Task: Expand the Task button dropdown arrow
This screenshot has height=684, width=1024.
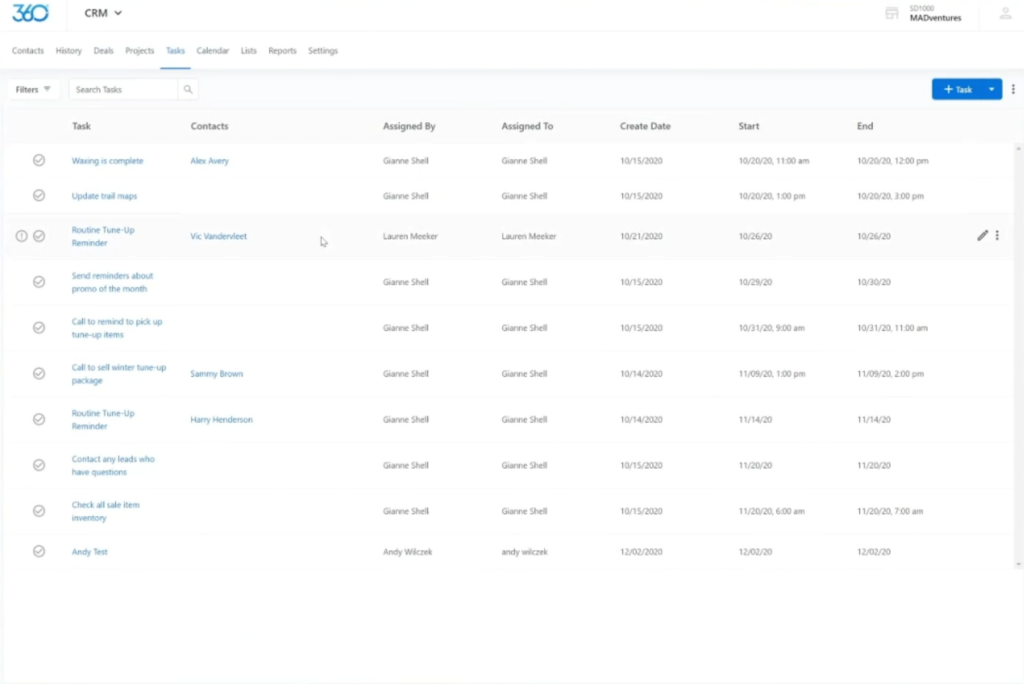Action: (x=993, y=89)
